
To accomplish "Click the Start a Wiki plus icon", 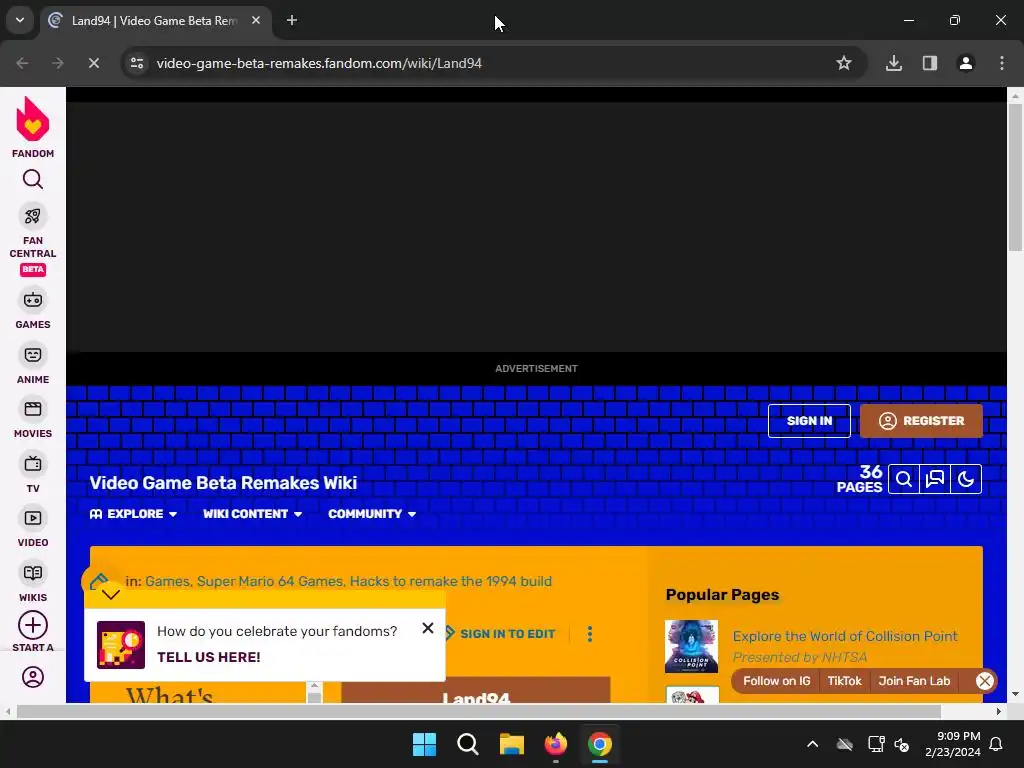I will pos(33,626).
